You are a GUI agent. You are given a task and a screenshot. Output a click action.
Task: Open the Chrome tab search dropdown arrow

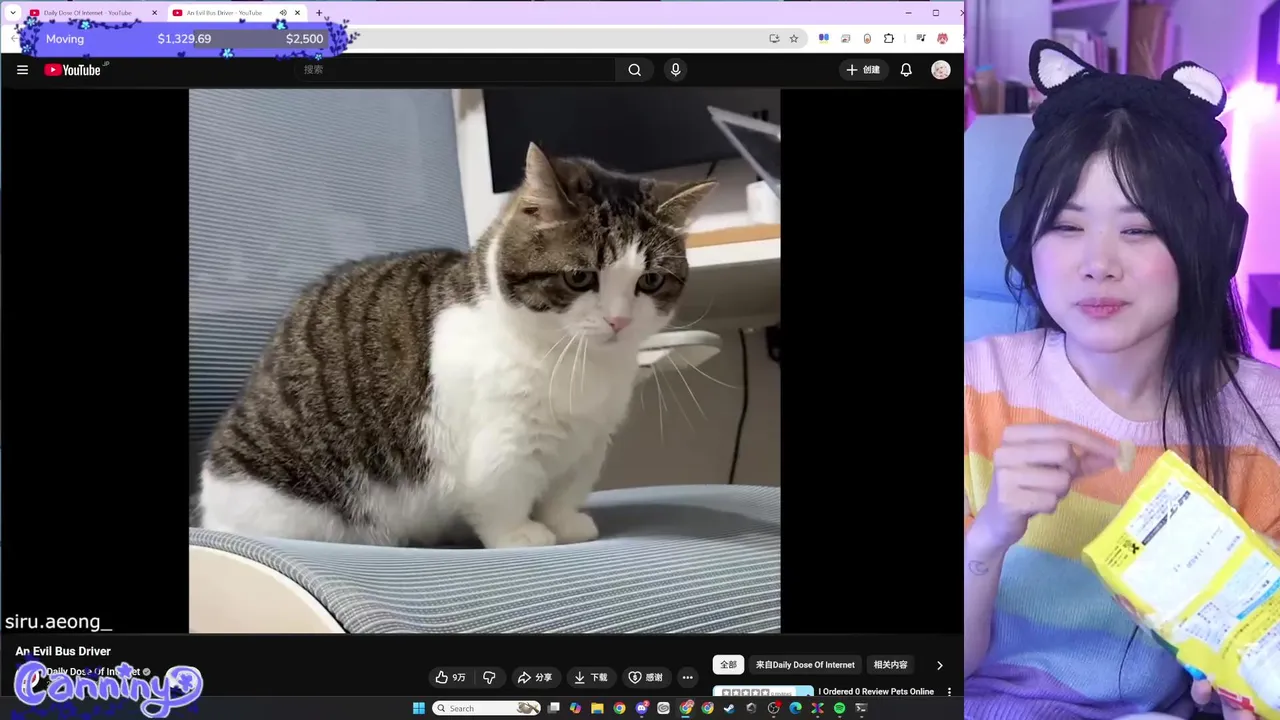[13, 13]
